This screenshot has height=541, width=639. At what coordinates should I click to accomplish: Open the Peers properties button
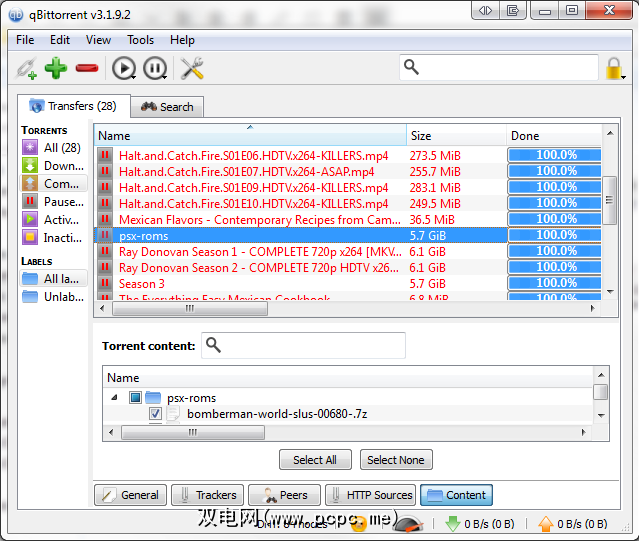pos(284,495)
